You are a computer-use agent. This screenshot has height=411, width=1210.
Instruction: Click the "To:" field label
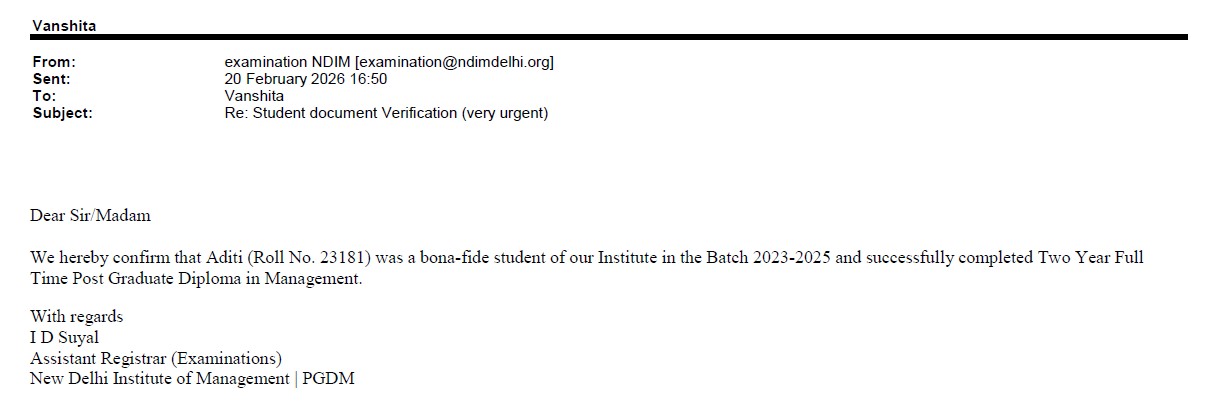click(x=44, y=96)
